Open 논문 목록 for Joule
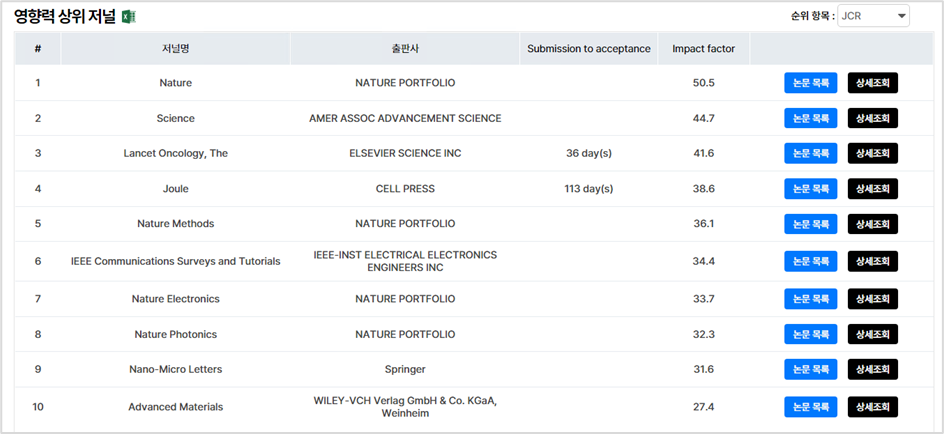This screenshot has width=944, height=434. (x=810, y=189)
